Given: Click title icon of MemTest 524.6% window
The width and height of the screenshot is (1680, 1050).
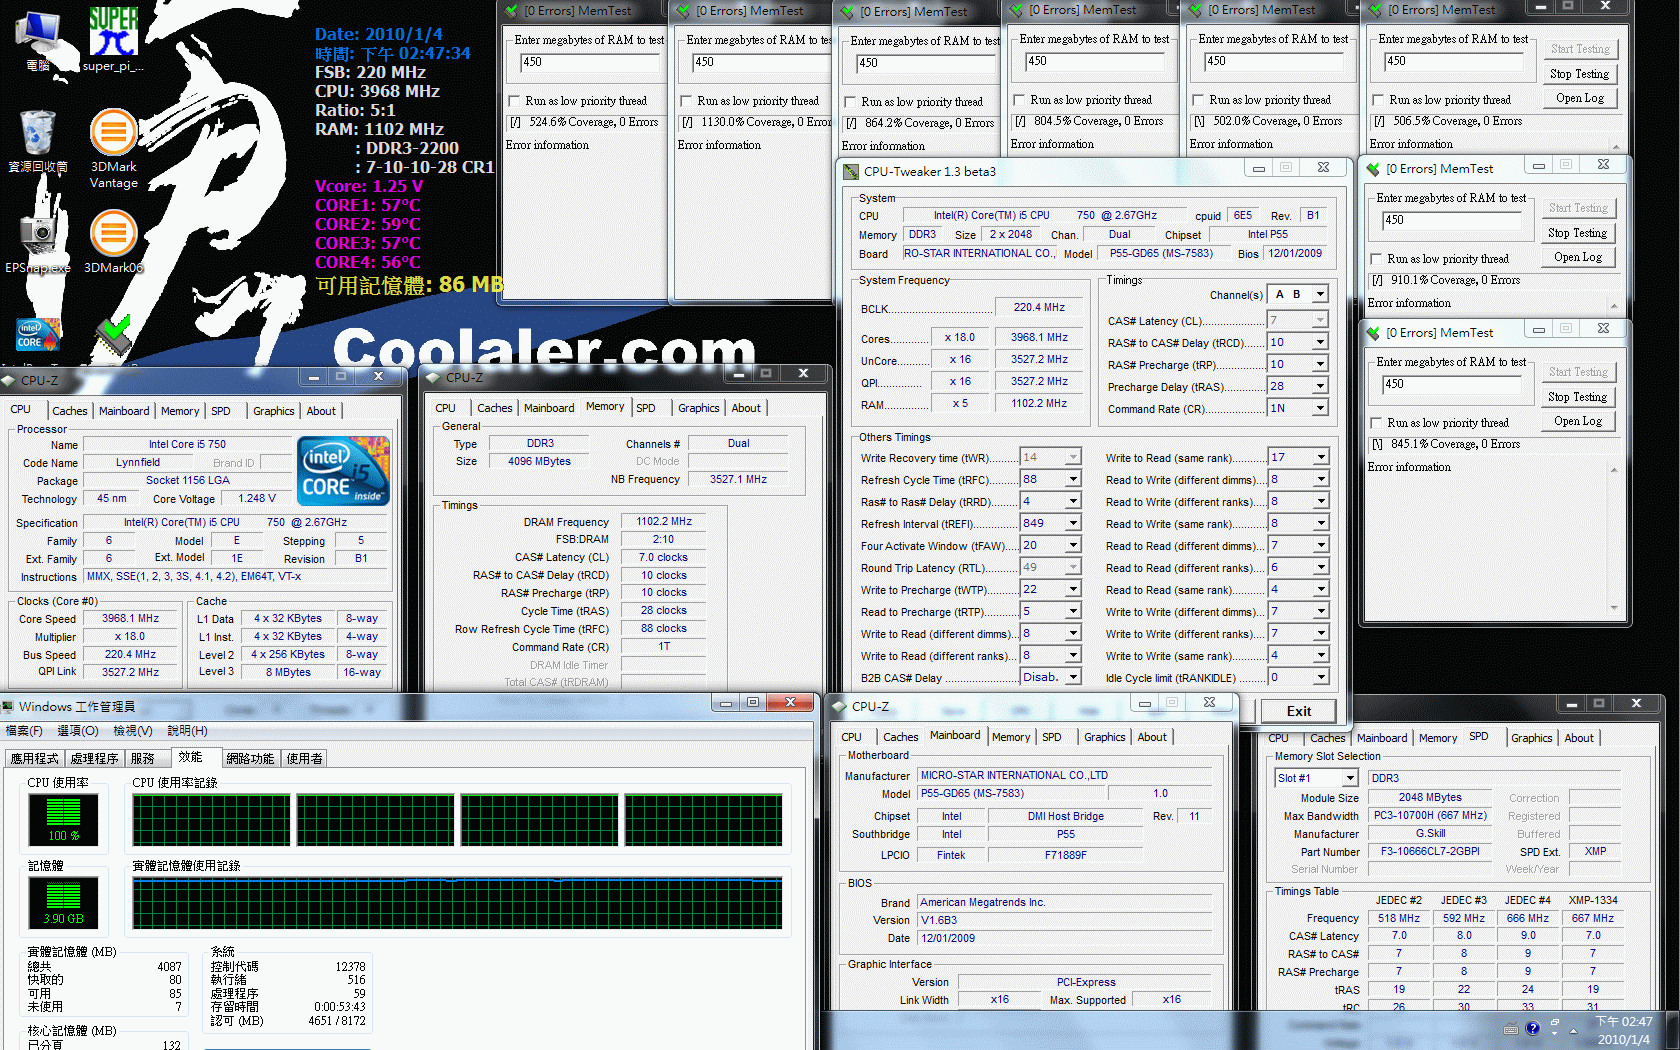Looking at the screenshot, I should [512, 11].
